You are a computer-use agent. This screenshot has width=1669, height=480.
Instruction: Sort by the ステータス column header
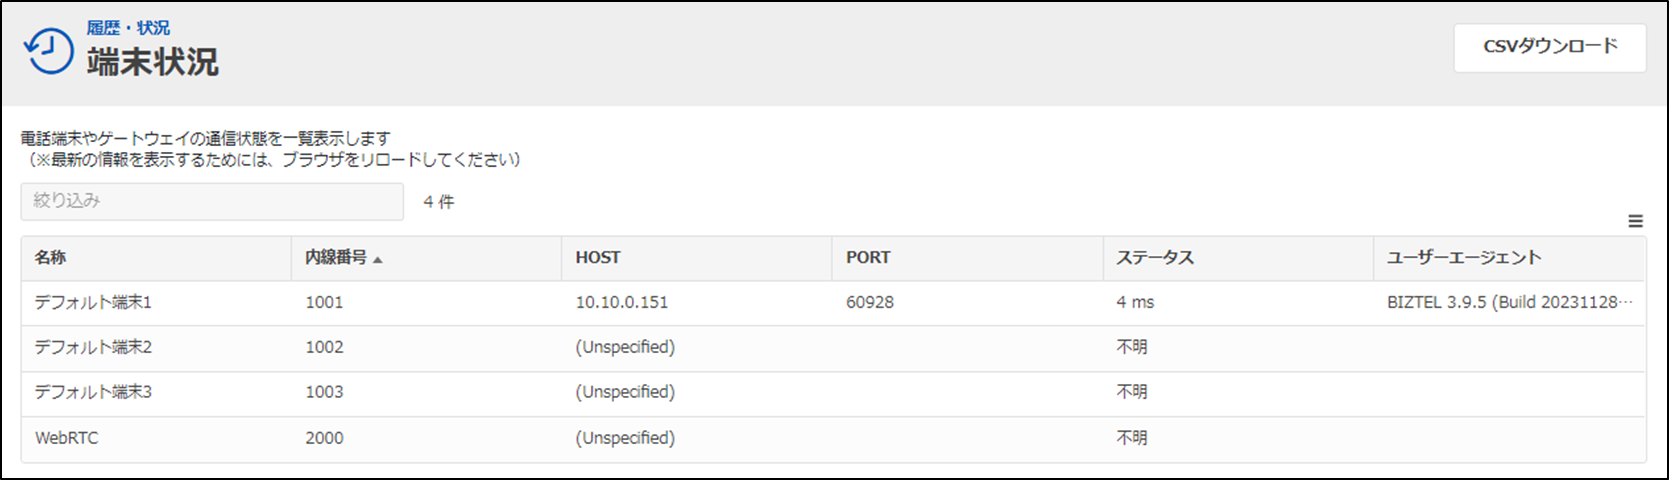tap(1155, 258)
